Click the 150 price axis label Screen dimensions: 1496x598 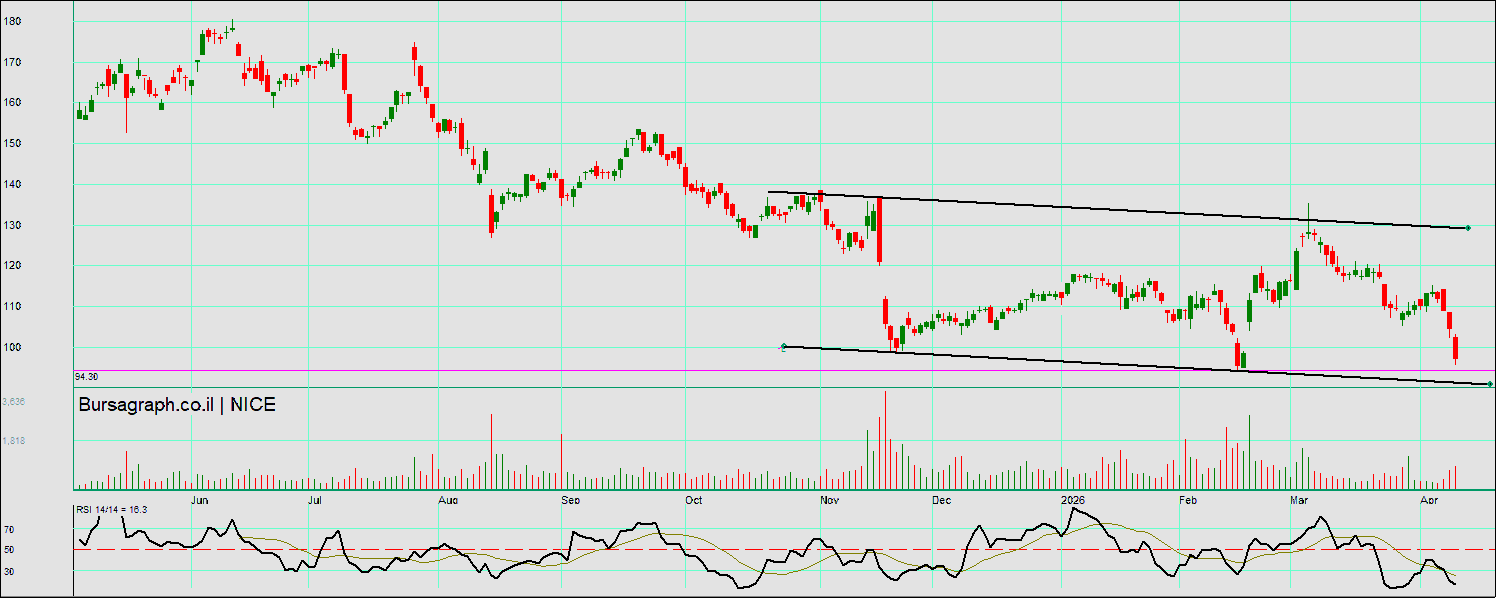pos(12,143)
